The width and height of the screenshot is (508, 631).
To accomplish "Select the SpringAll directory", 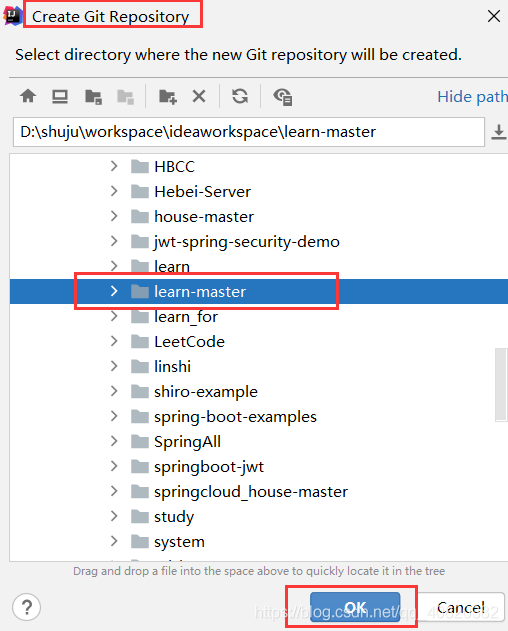I will (x=187, y=442).
